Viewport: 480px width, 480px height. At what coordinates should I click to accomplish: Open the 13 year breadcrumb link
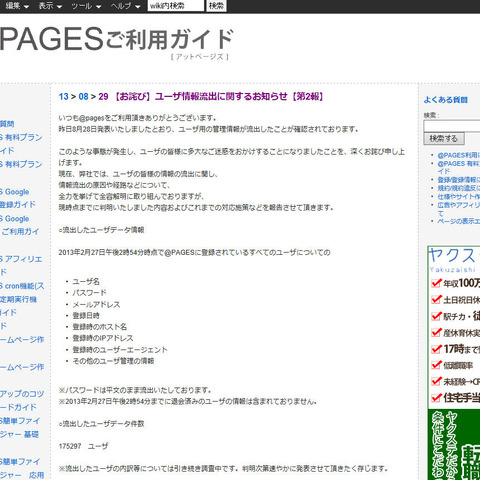pyautogui.click(x=63, y=97)
